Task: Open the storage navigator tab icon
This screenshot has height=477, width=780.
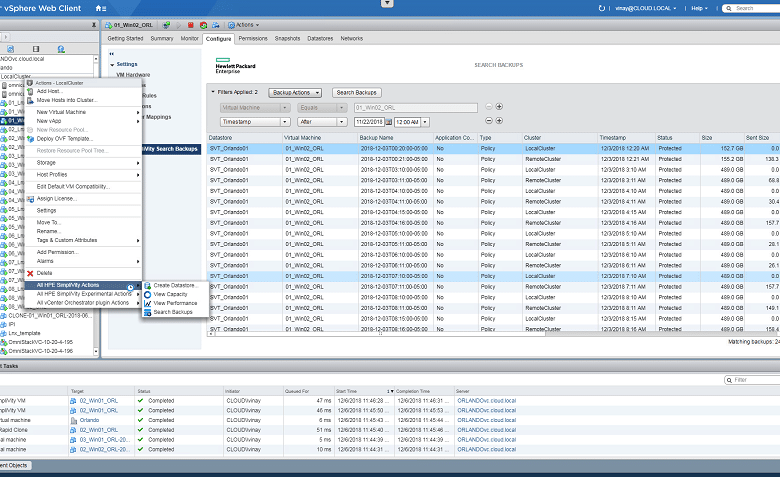Action: coord(36,49)
